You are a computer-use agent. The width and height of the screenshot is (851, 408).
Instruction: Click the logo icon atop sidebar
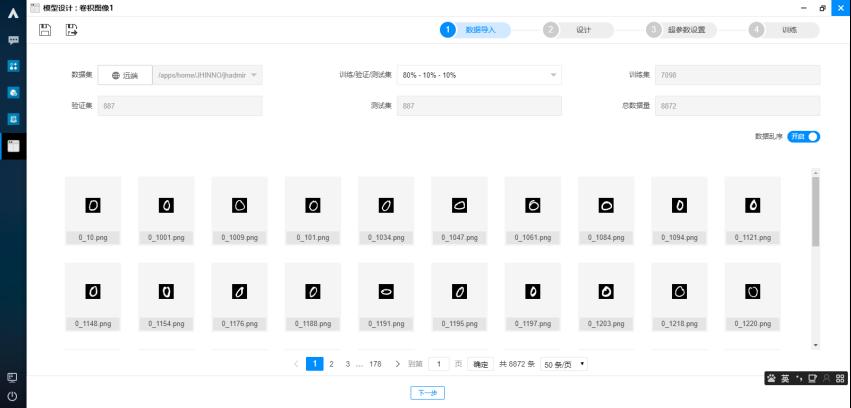coord(14,14)
